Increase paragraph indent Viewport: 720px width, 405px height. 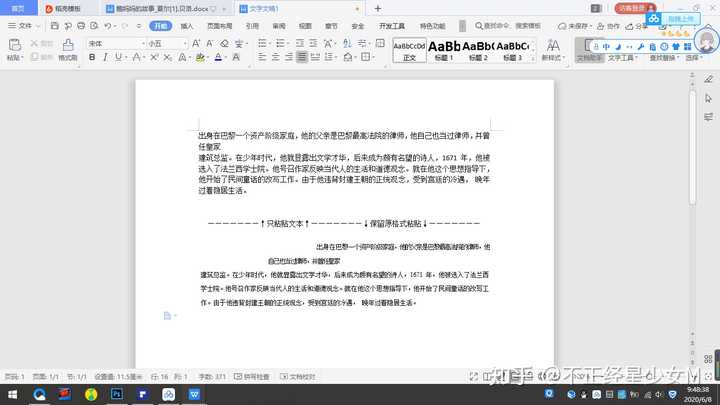point(313,43)
